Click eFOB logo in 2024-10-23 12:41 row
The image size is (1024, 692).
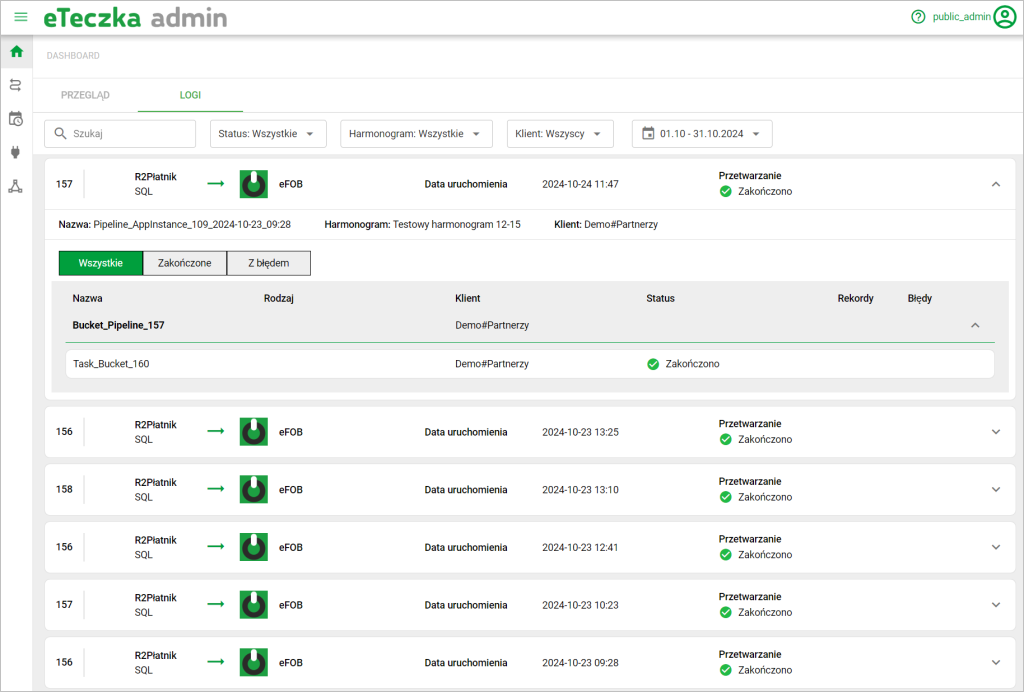point(253,547)
